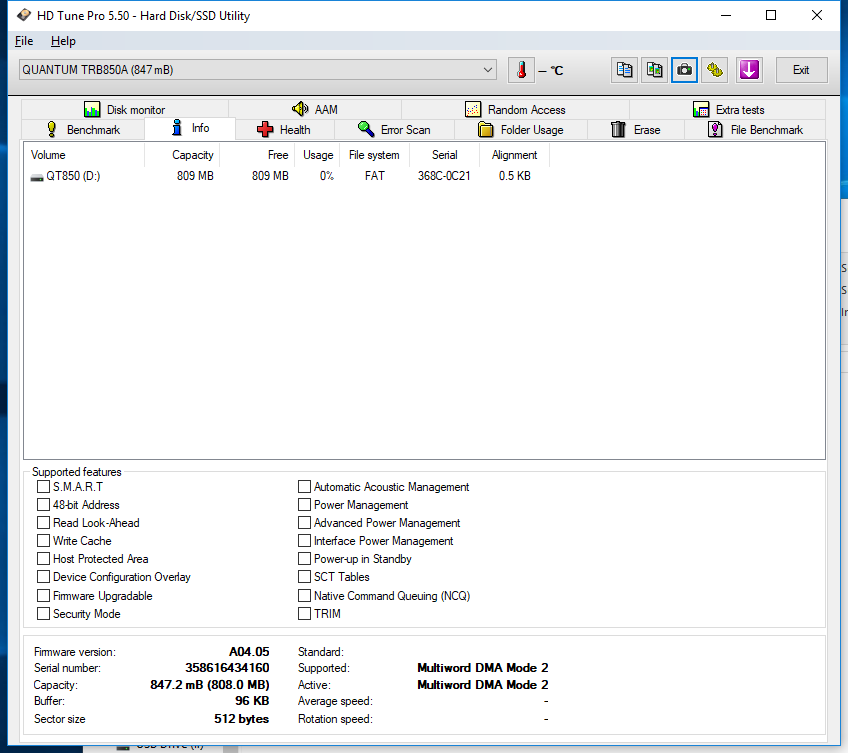Click the serial value 368C-0C21
The height and width of the screenshot is (753, 848).
(x=444, y=176)
